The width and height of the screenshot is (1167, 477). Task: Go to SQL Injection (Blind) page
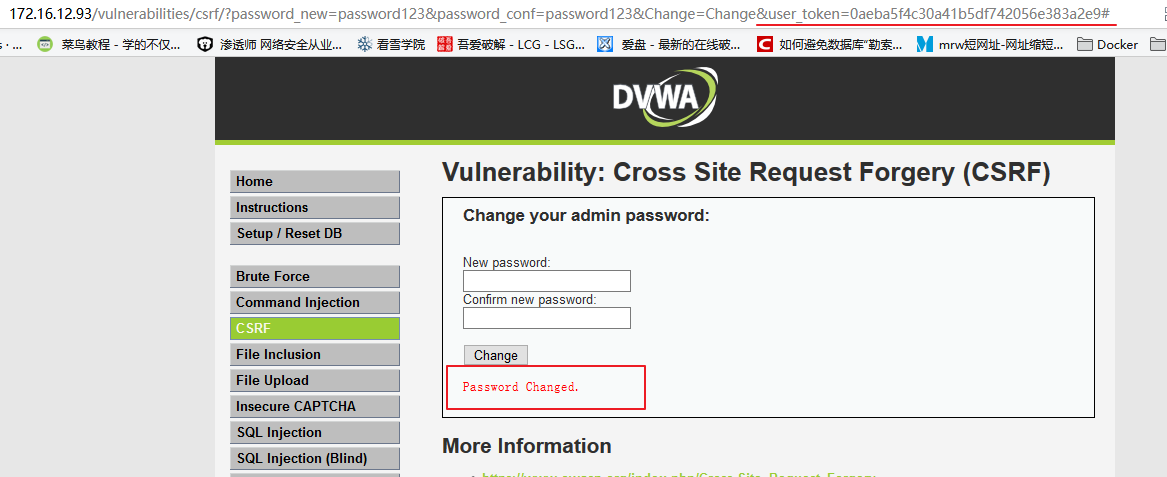314,458
